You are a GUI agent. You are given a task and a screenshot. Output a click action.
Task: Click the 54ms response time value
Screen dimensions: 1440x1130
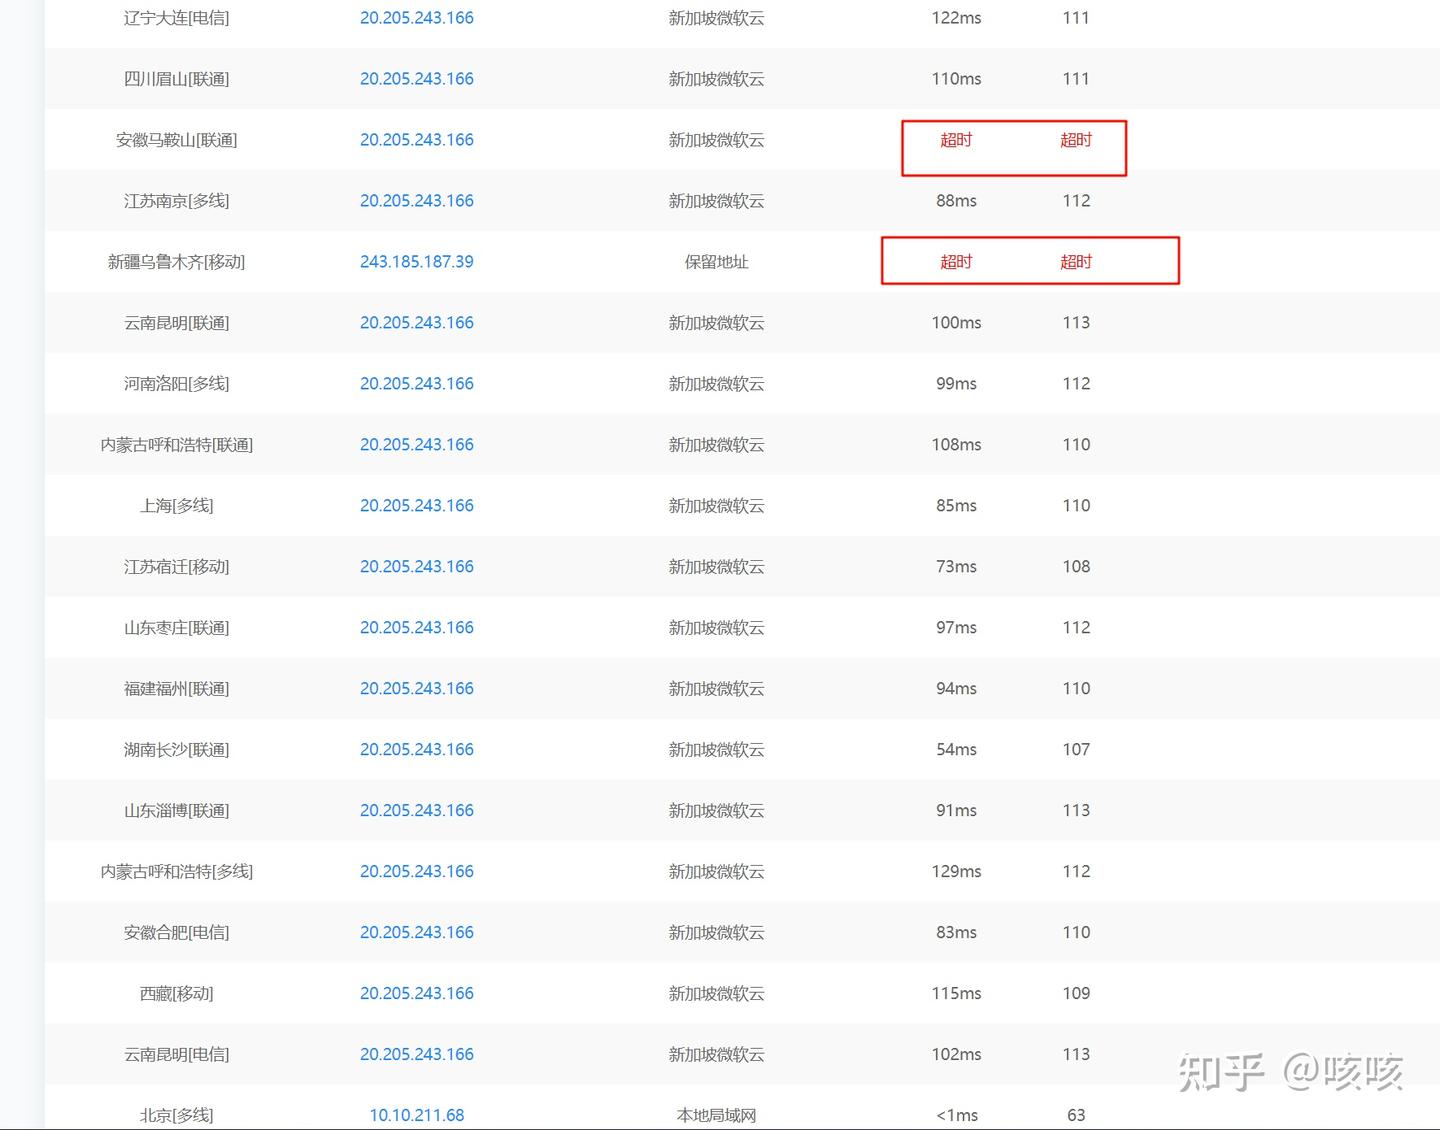coord(957,750)
